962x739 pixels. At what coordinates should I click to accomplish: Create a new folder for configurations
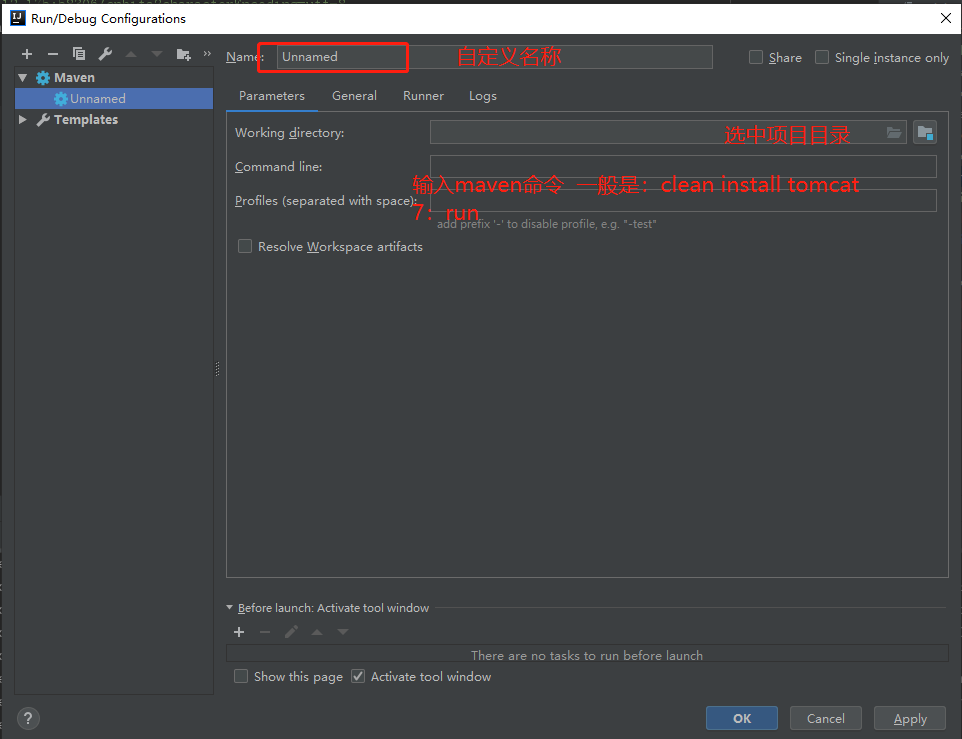point(182,54)
